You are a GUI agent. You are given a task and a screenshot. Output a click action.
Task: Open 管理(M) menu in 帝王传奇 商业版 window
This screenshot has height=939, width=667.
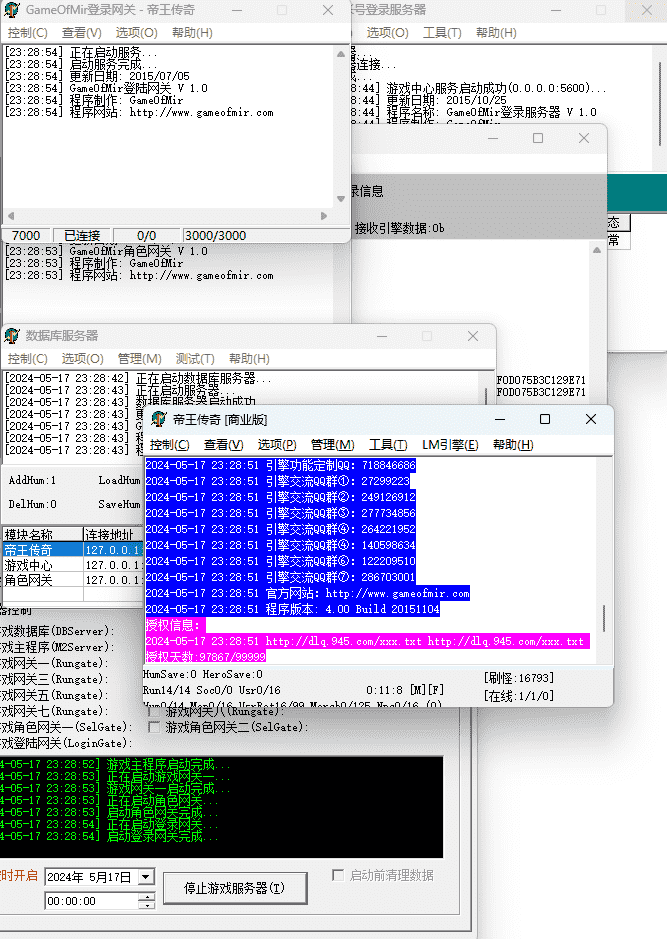click(332, 445)
